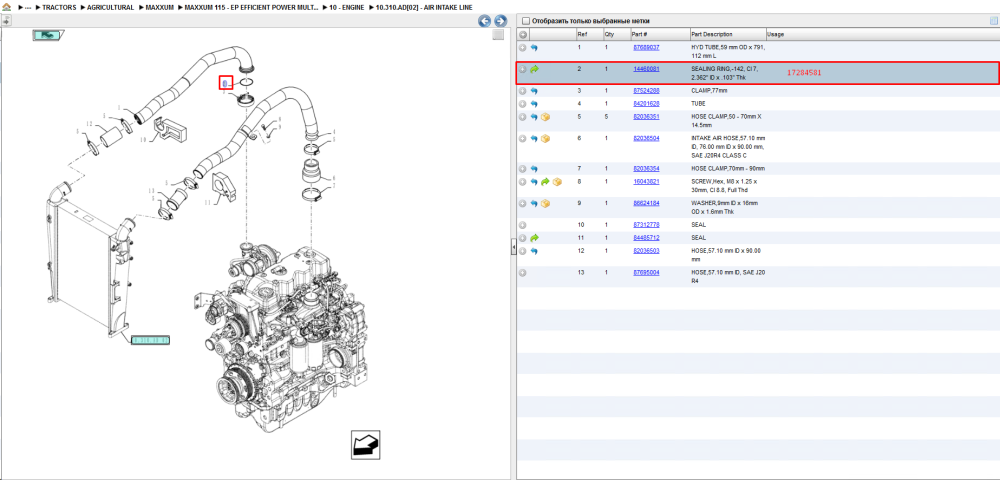Open the TRACTORS breadcrumb
The height and width of the screenshot is (480, 1000).
tap(59, 7)
